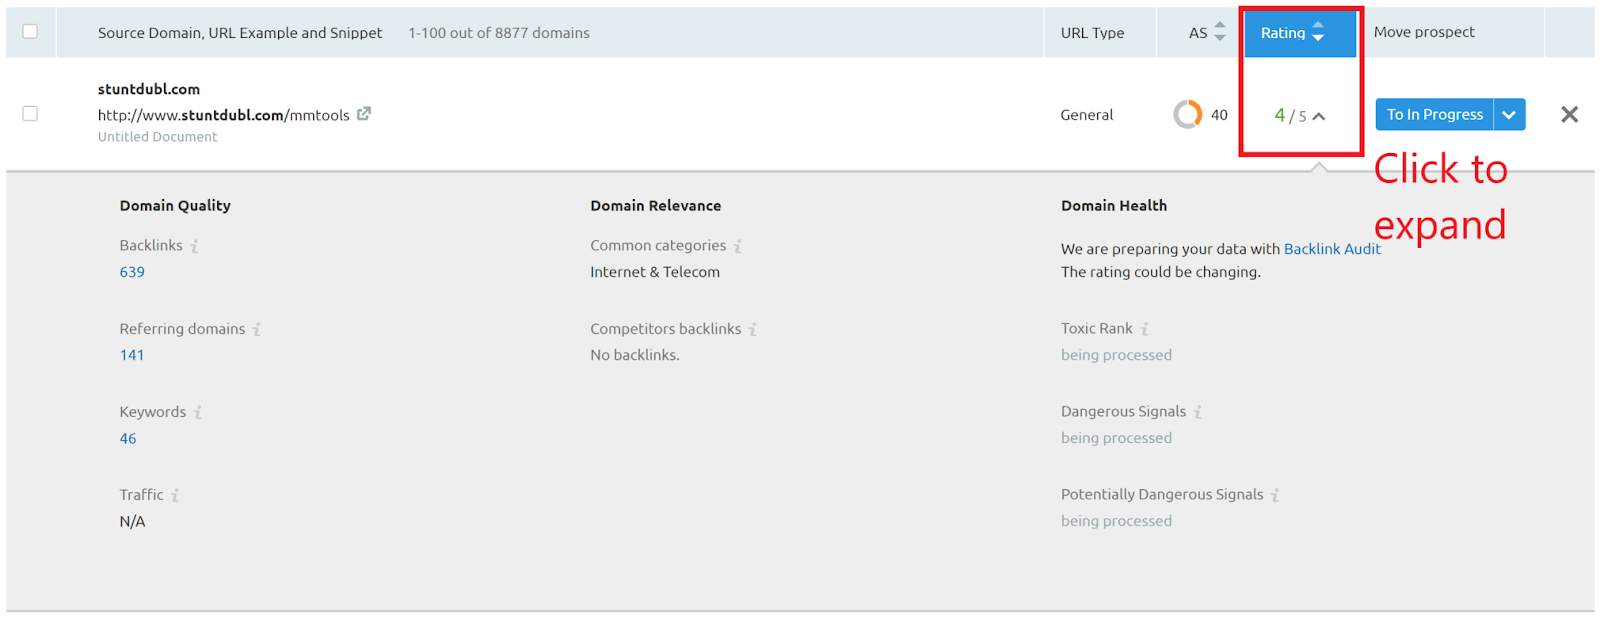This screenshot has height=619, width=1600.
Task: Click the info icon beside Toxic Rank
Action: click(1145, 329)
